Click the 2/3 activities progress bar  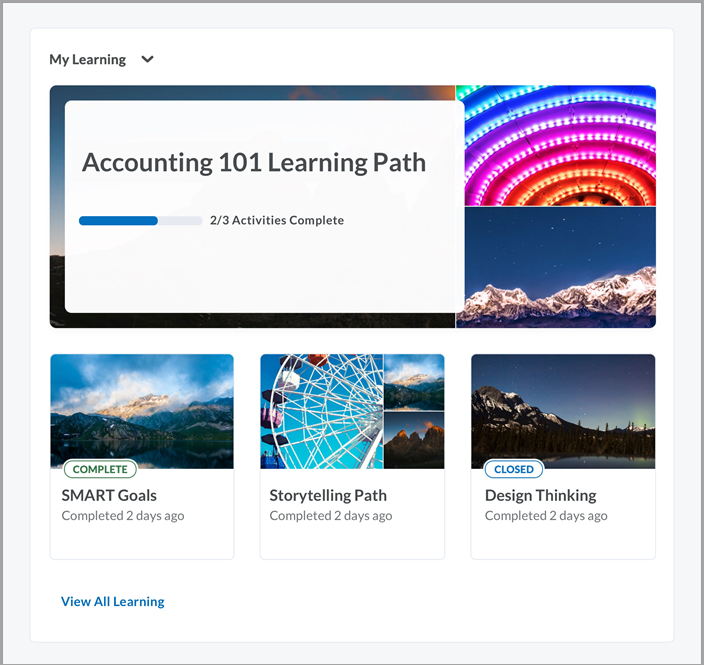point(141,220)
